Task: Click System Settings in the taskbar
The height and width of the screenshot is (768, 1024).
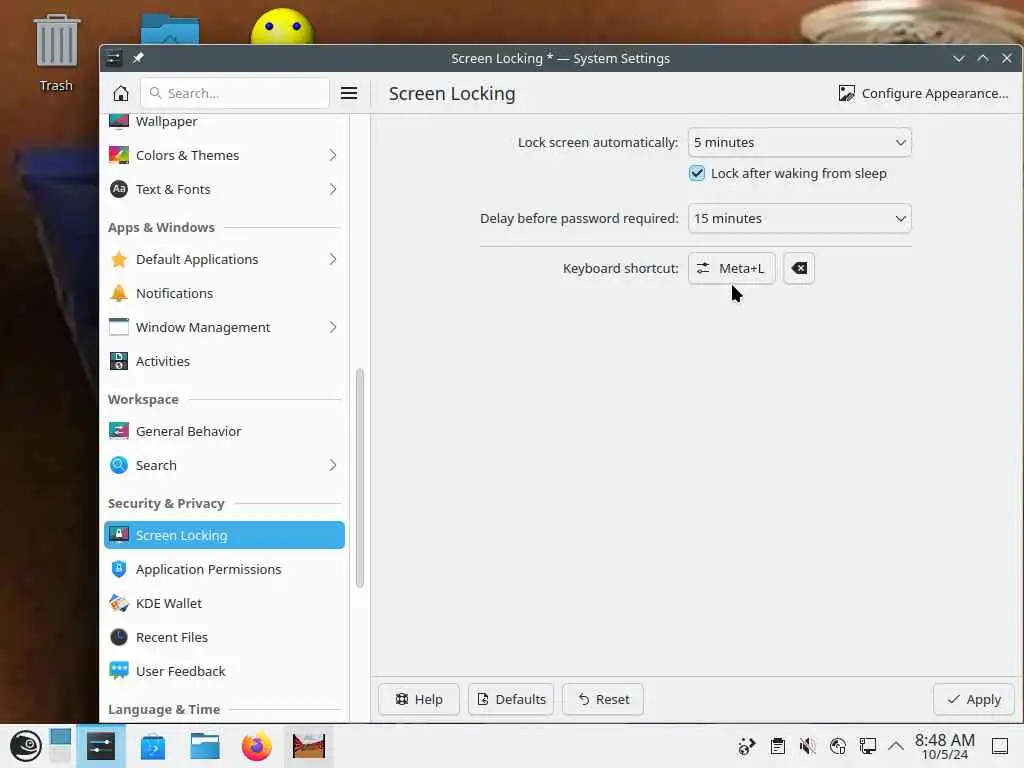Action: 101,746
